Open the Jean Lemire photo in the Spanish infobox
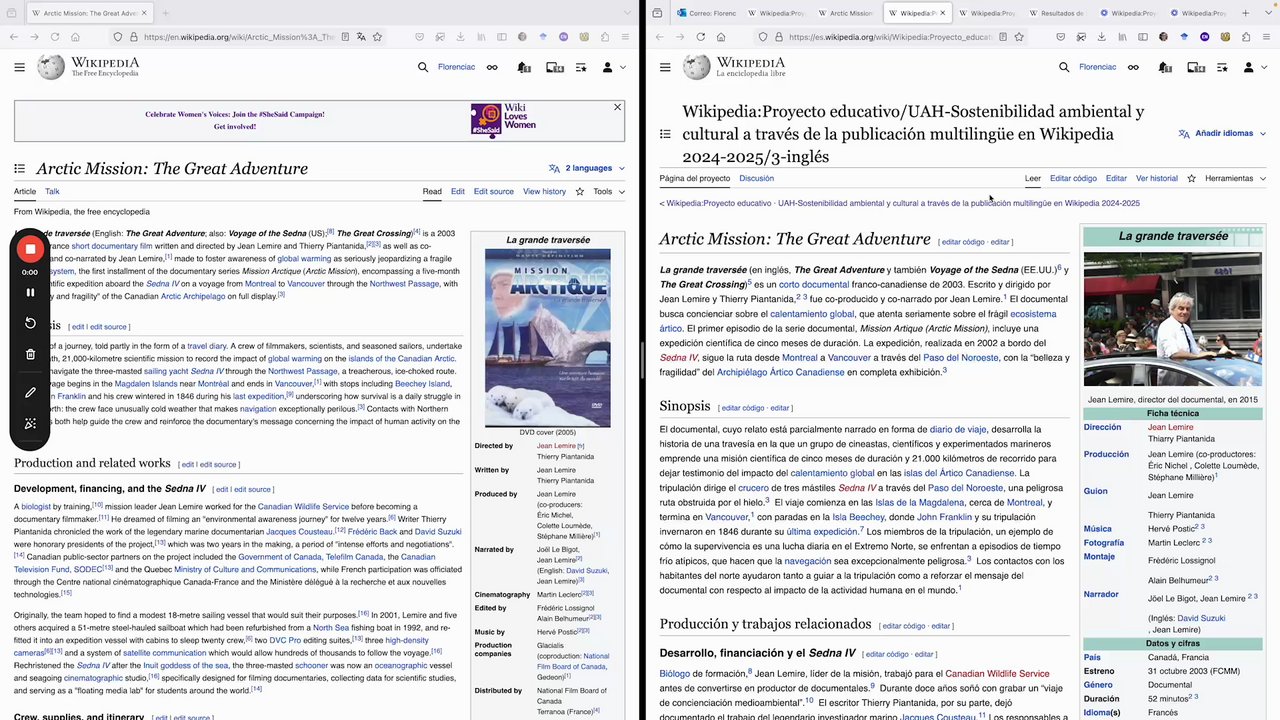The image size is (1280, 720). pyautogui.click(x=1172, y=318)
